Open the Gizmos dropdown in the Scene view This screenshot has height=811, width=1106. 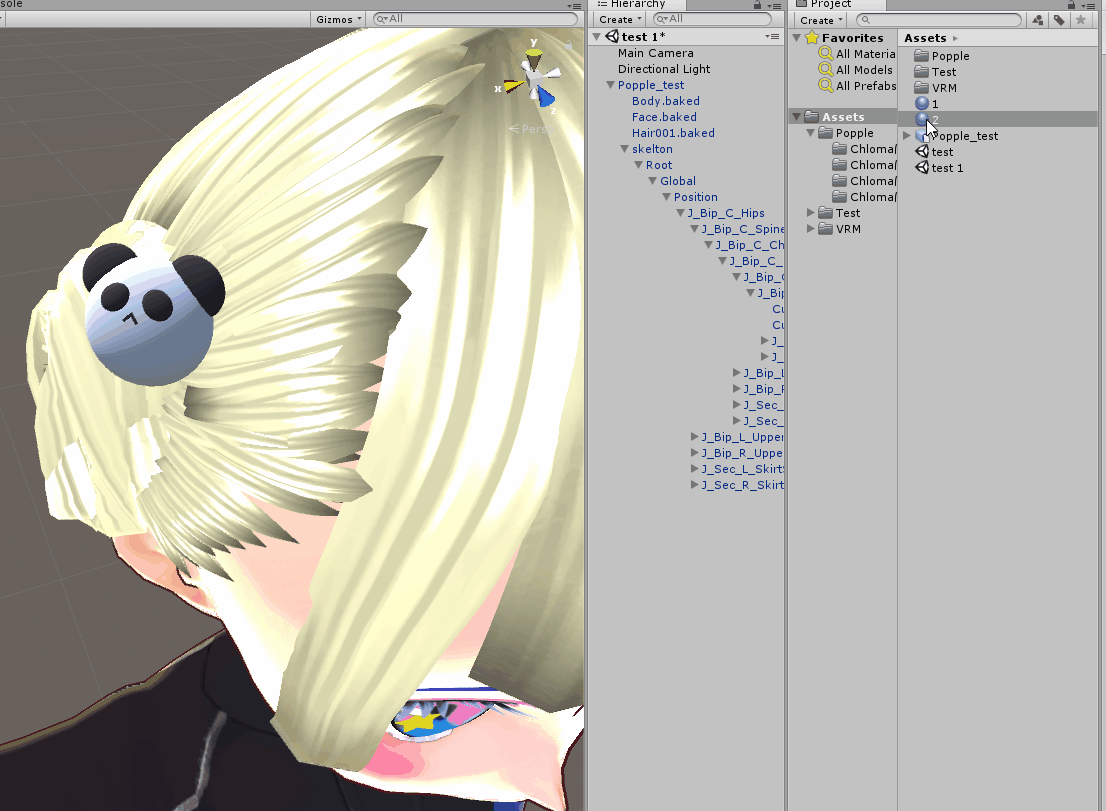(336, 19)
